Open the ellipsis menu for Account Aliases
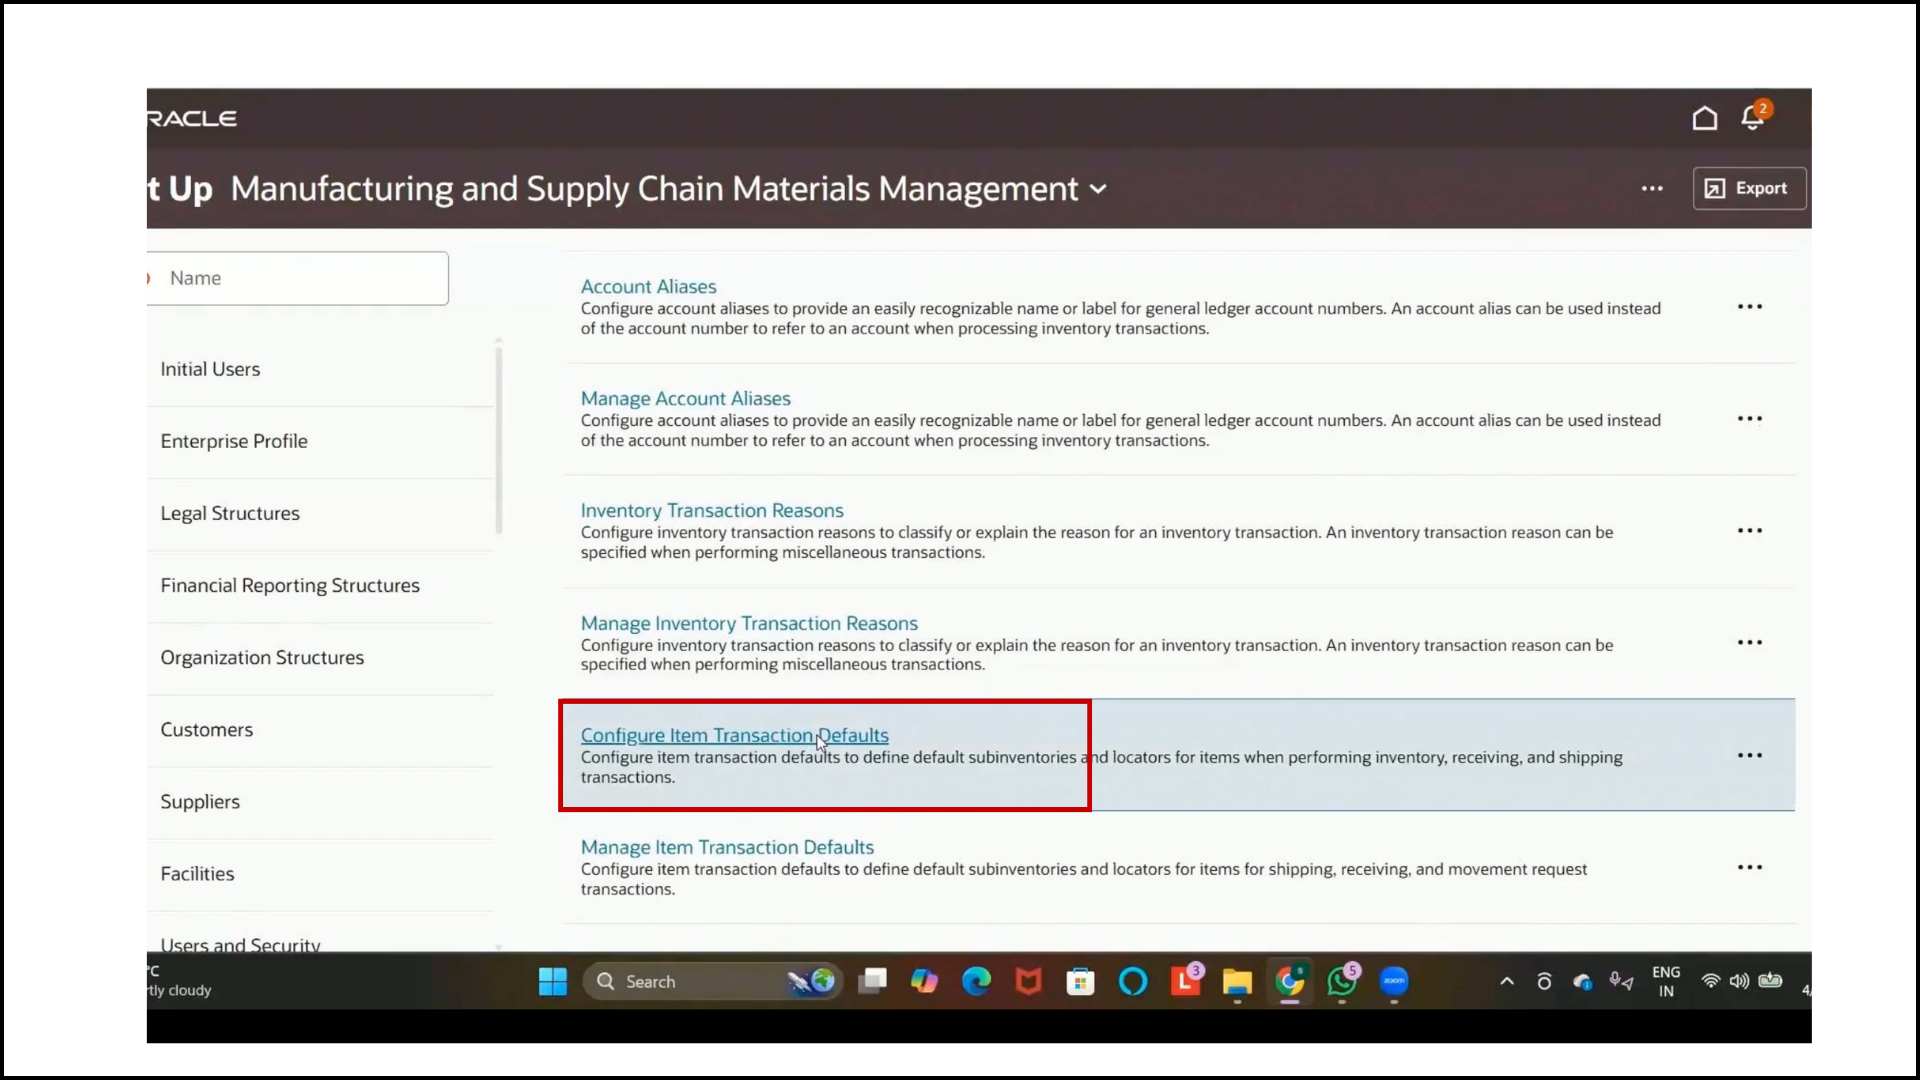This screenshot has width=1920, height=1080. pos(1750,307)
